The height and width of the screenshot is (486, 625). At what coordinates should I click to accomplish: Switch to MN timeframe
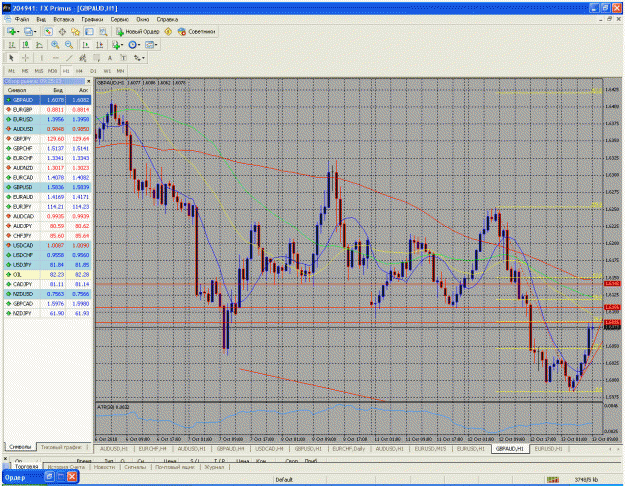[120, 71]
